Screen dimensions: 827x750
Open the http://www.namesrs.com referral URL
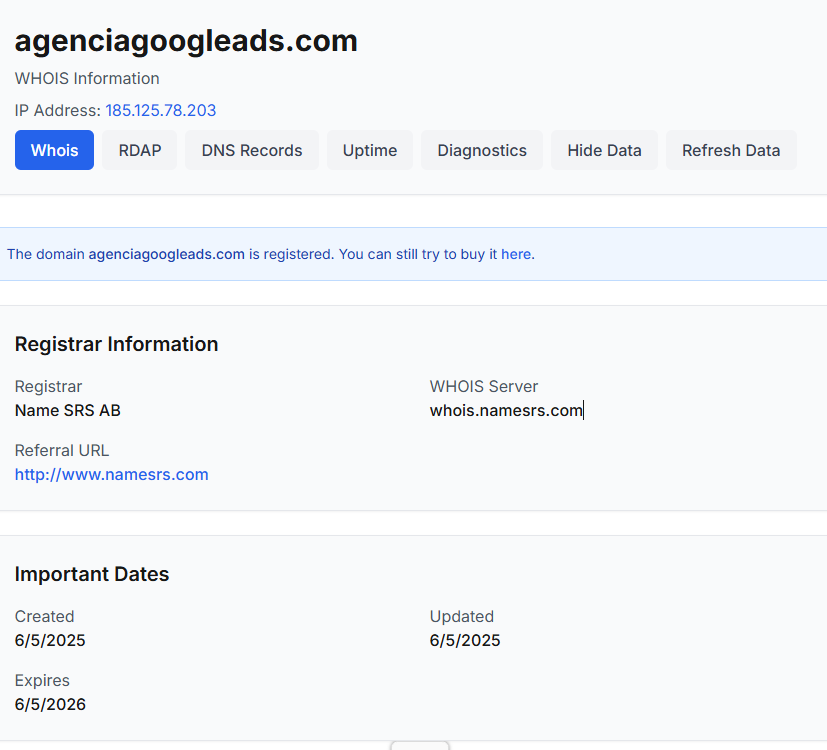point(111,474)
